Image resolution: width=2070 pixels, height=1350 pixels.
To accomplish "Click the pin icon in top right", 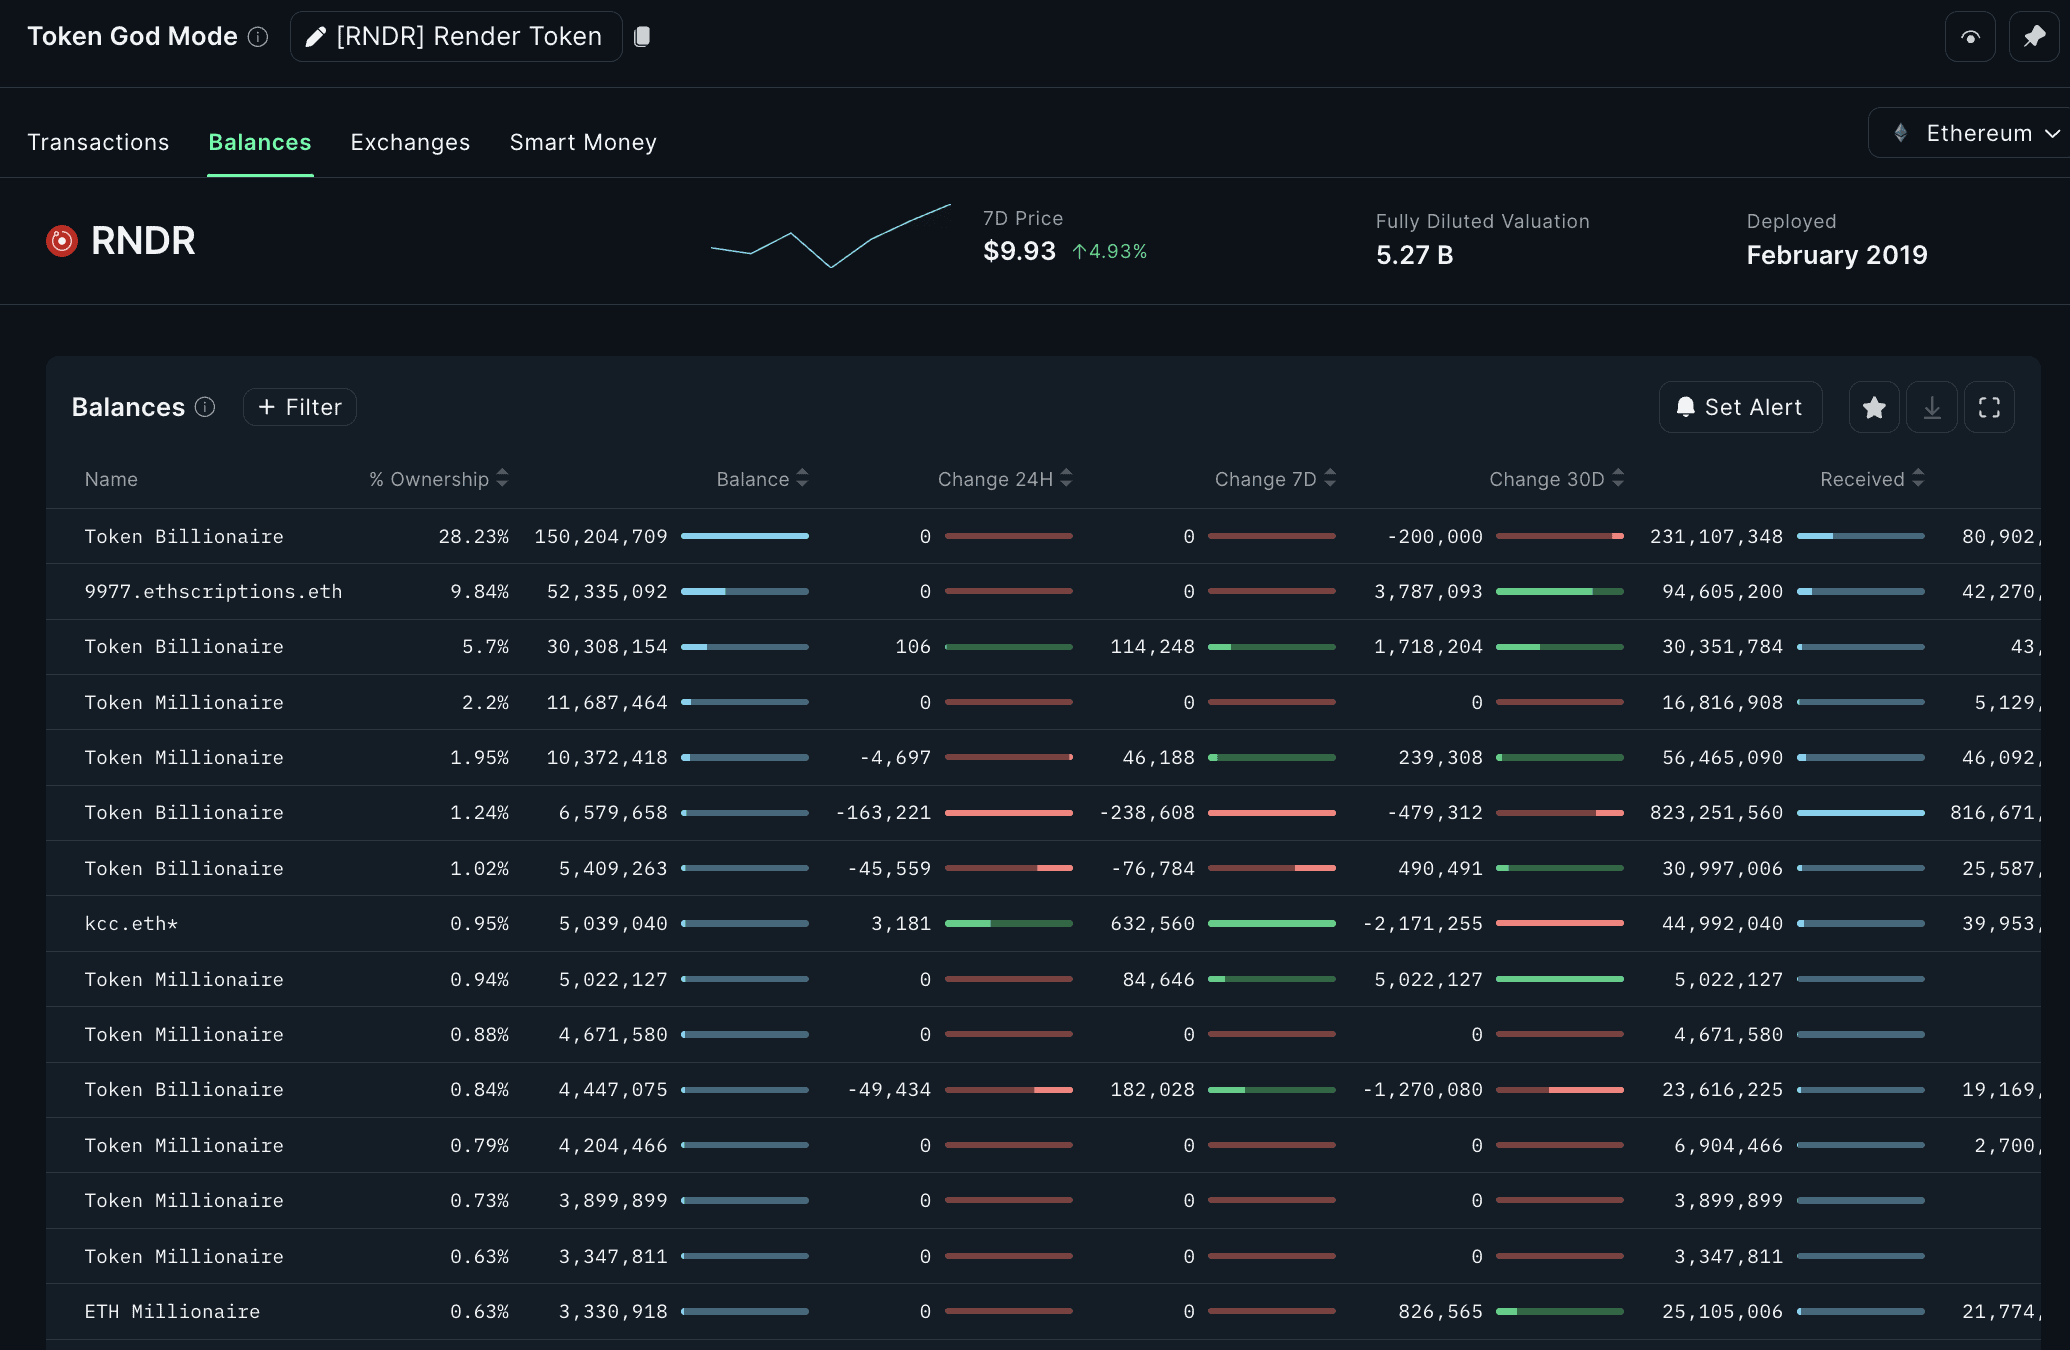I will pos(2033,37).
